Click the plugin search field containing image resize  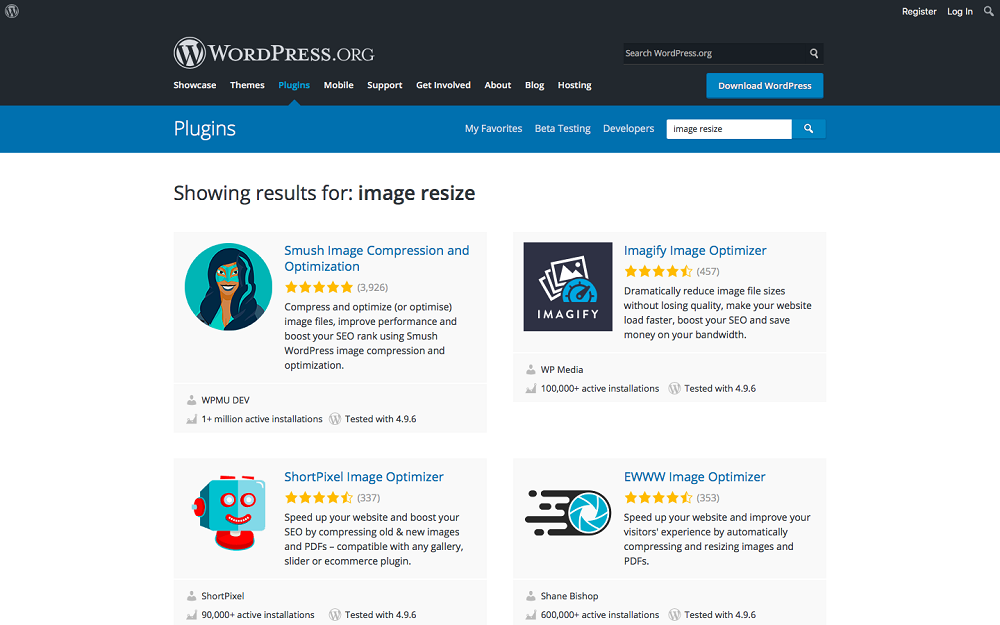coord(729,129)
